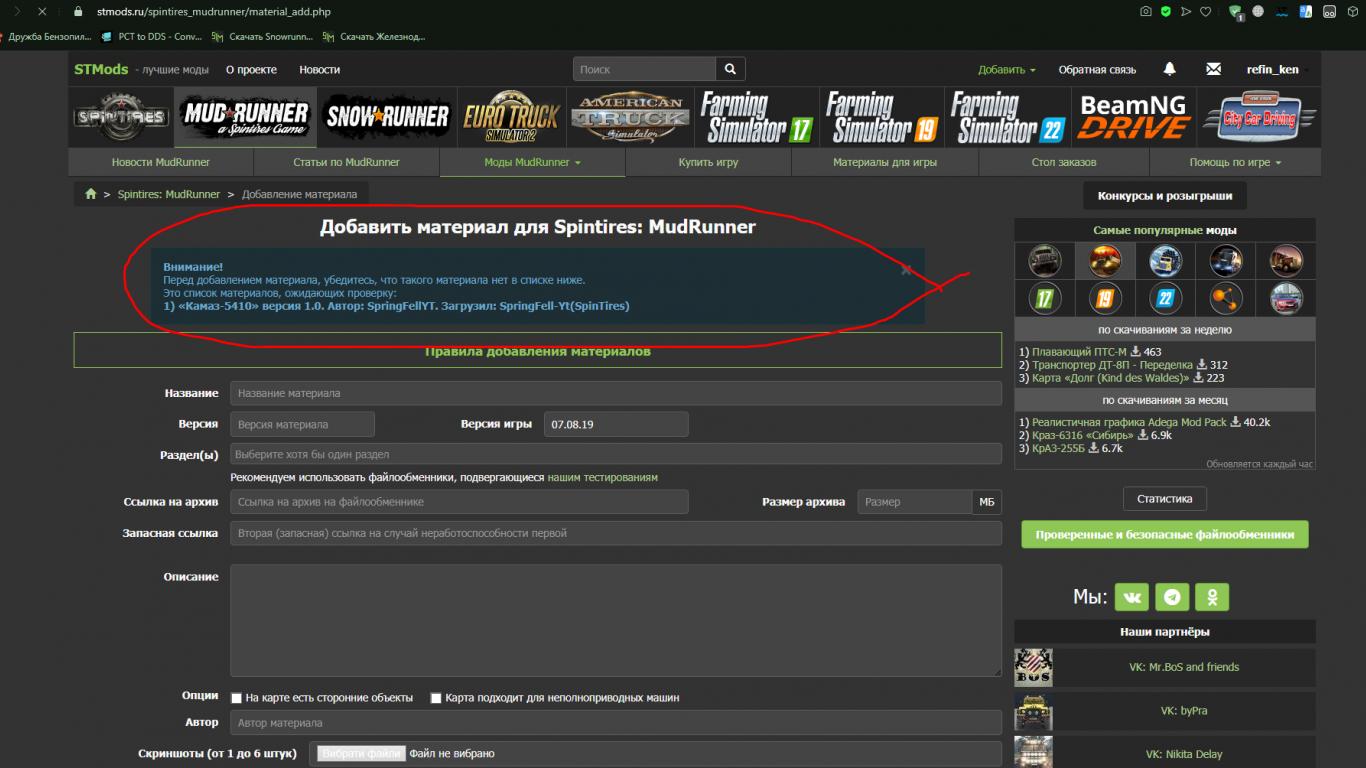
Task: Open the VK social page icon
Action: click(1132, 597)
